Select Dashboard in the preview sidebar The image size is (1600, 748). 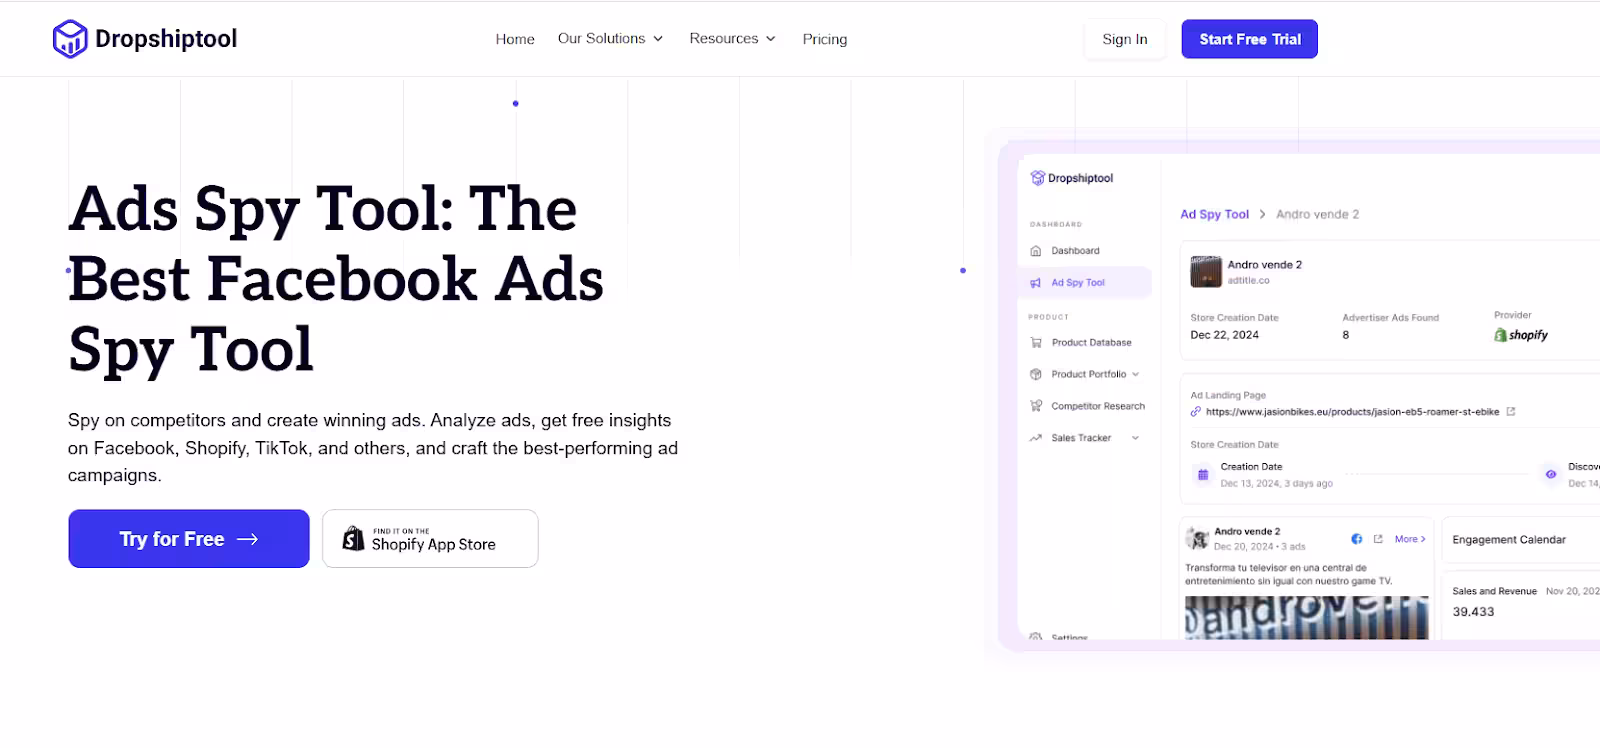point(1075,251)
